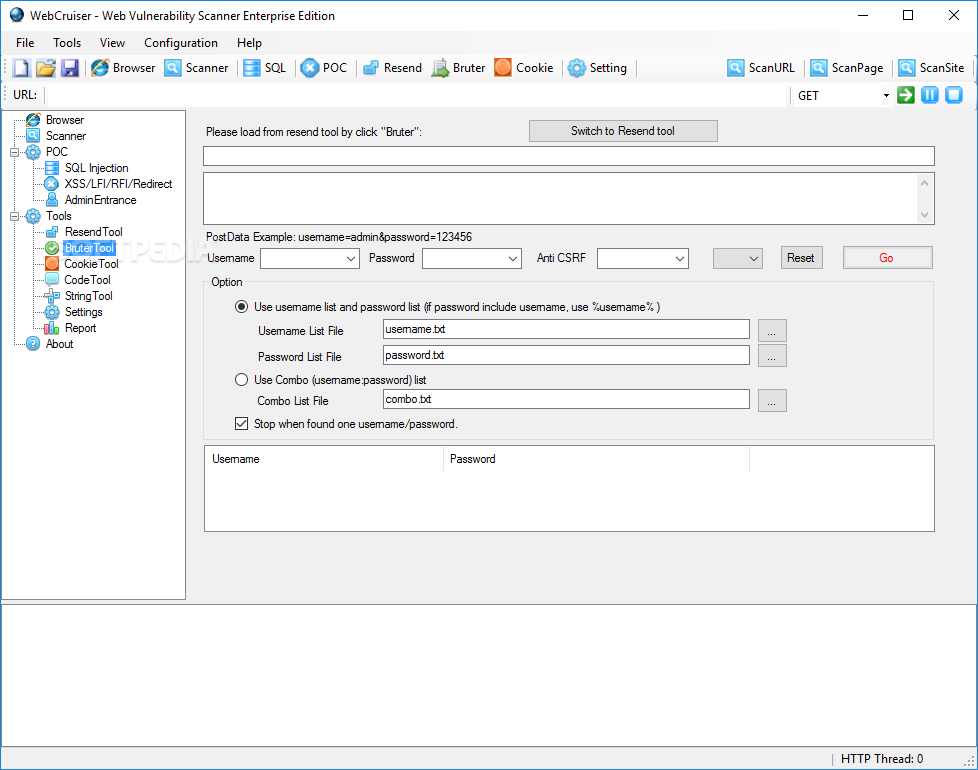Select SQL Injection in the tree
Image resolution: width=978 pixels, height=770 pixels.
point(96,168)
